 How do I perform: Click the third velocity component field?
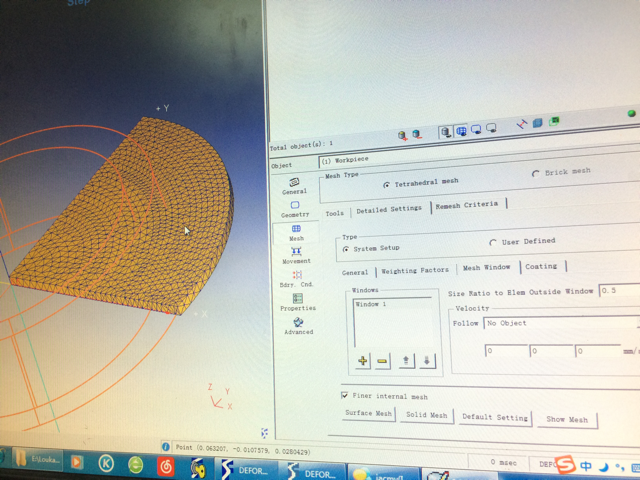tap(598, 351)
